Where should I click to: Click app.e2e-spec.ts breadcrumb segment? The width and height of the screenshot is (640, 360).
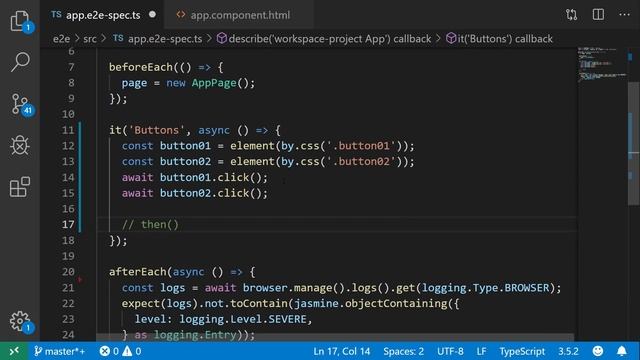[158, 39]
